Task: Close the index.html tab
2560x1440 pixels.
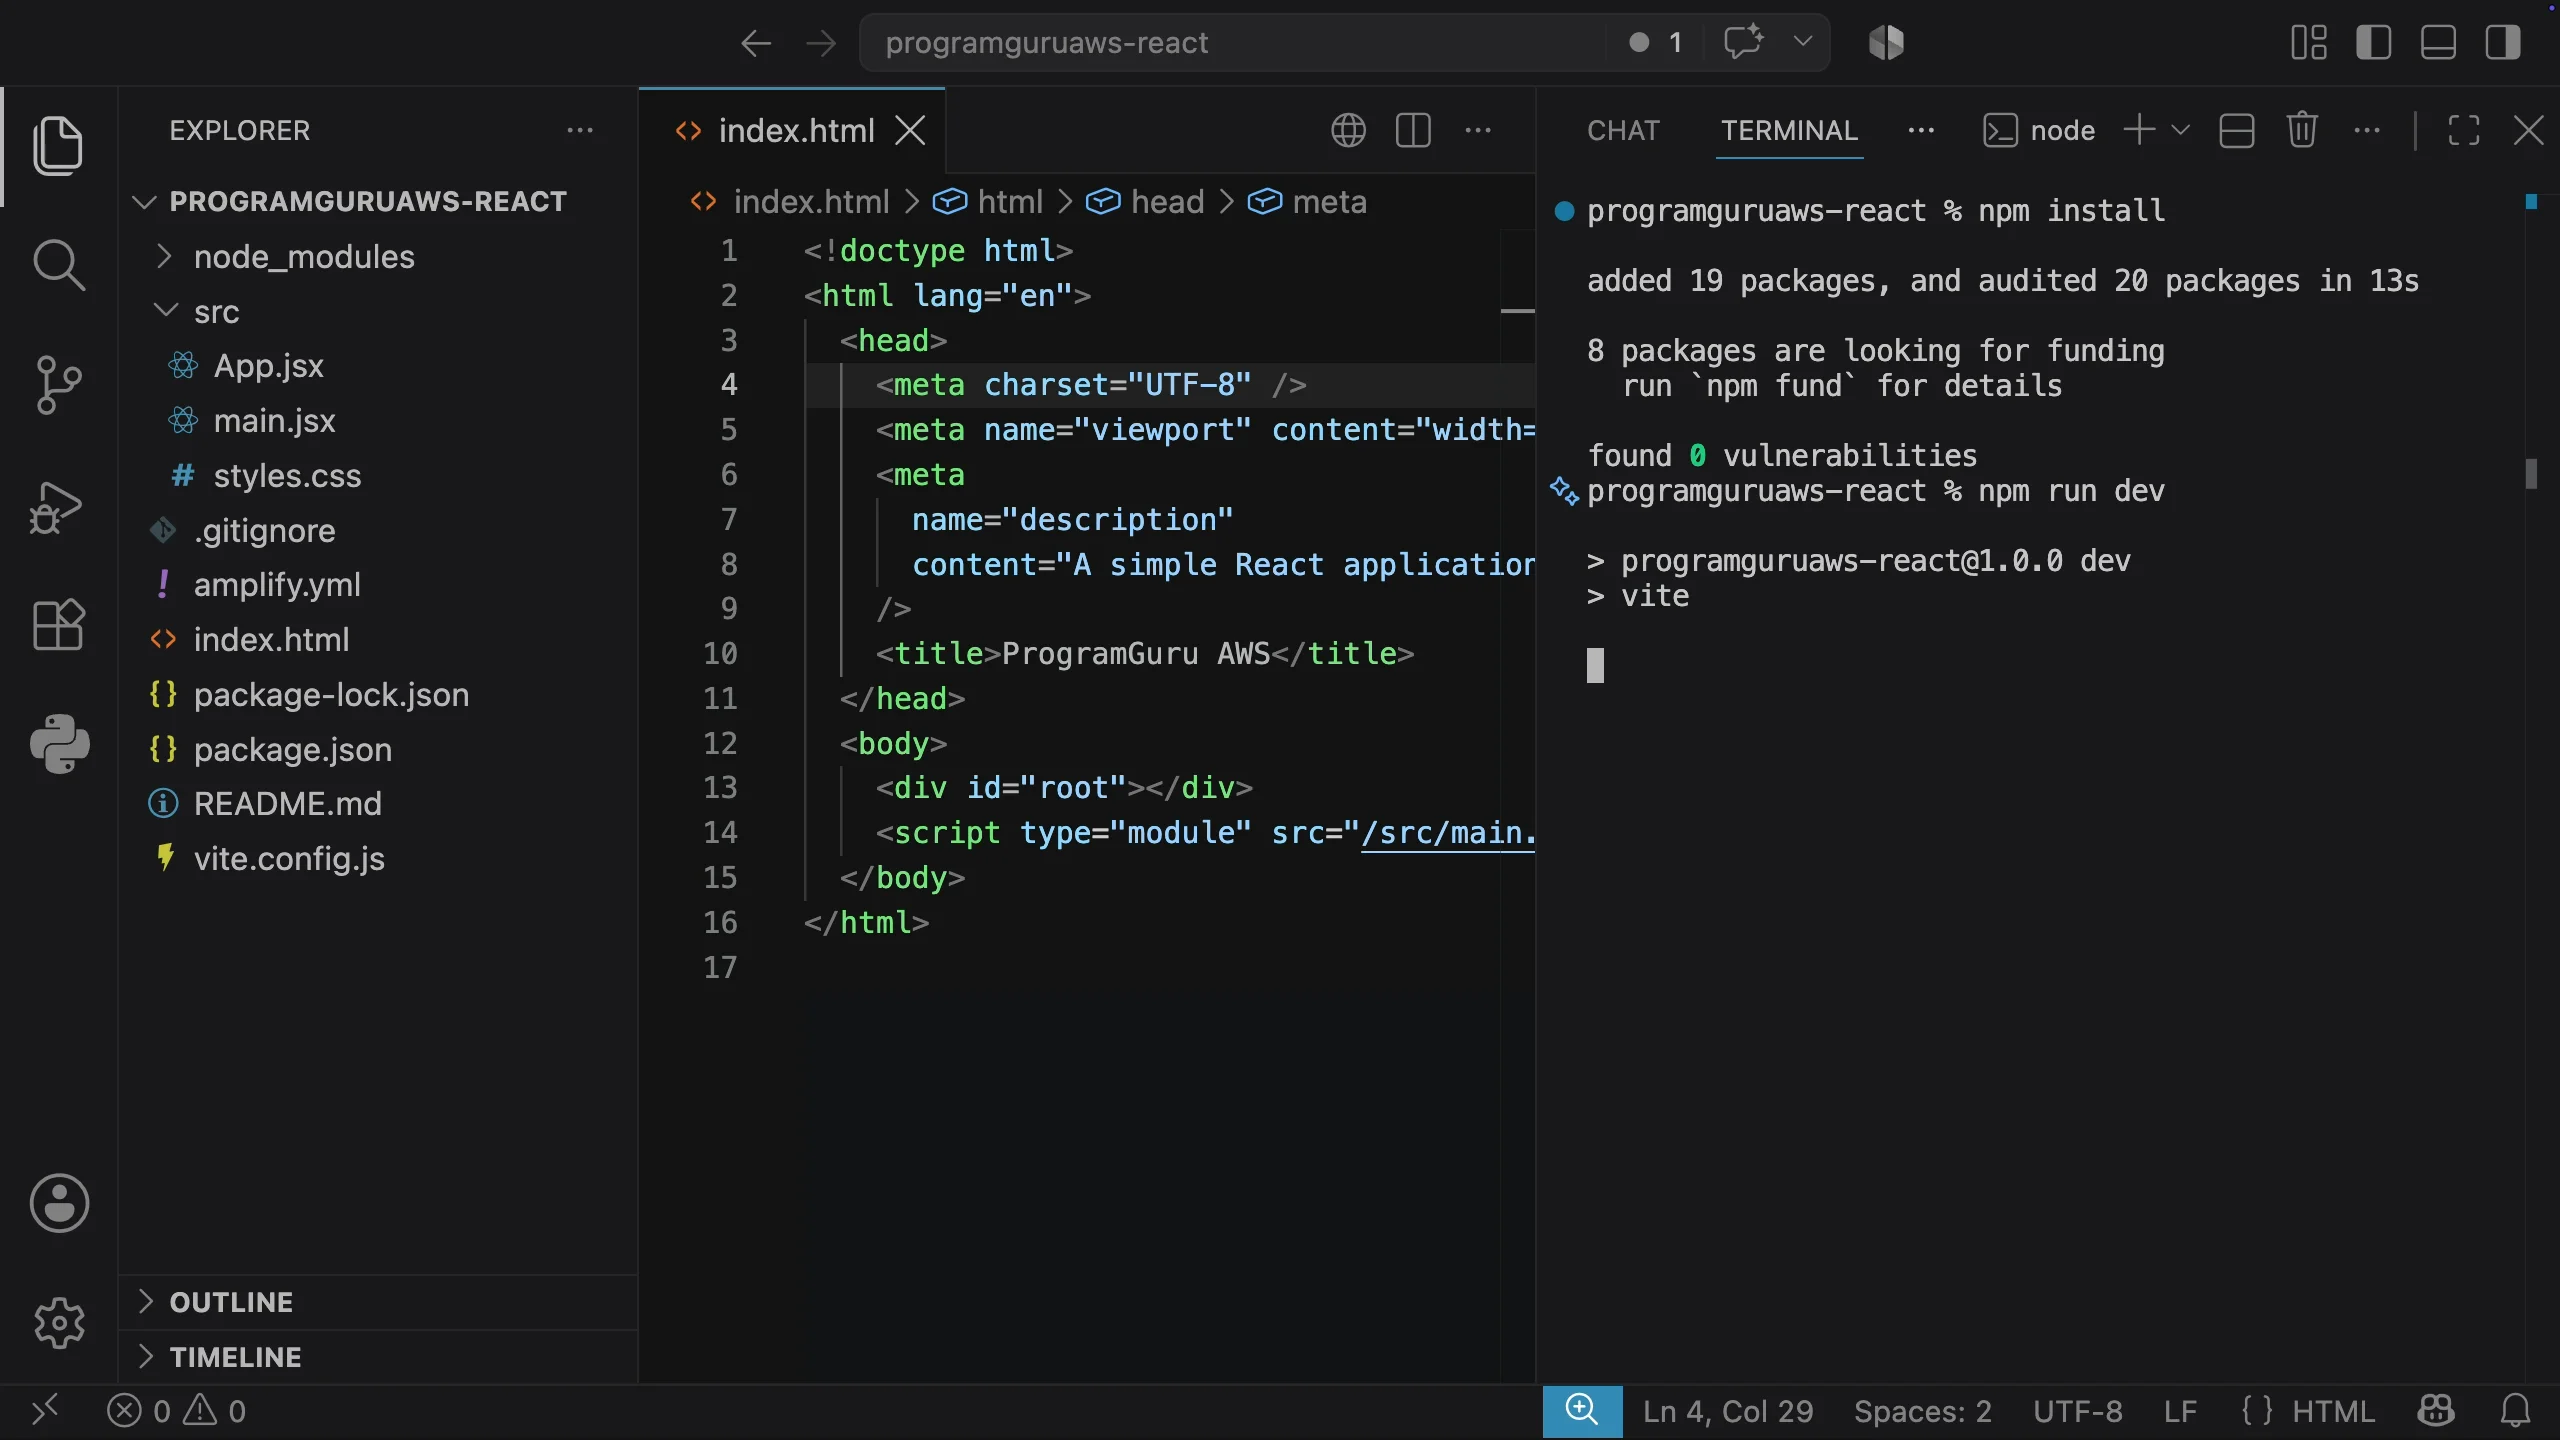Action: [910, 130]
